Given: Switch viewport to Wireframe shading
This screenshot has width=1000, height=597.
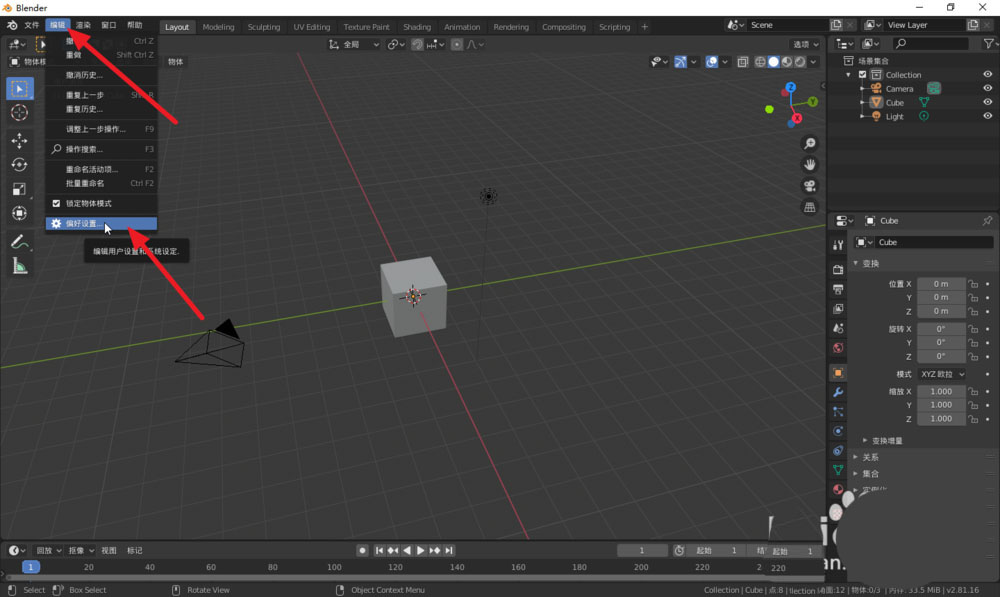Looking at the screenshot, I should (x=760, y=61).
